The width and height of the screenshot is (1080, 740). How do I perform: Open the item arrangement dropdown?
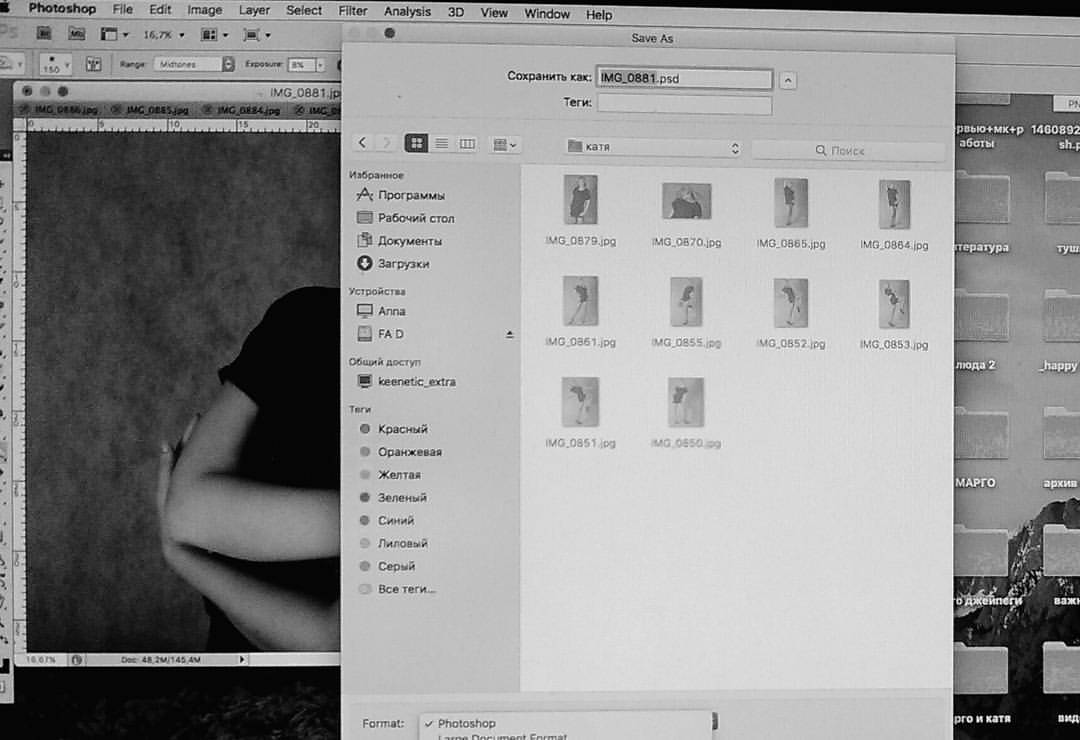click(x=505, y=144)
